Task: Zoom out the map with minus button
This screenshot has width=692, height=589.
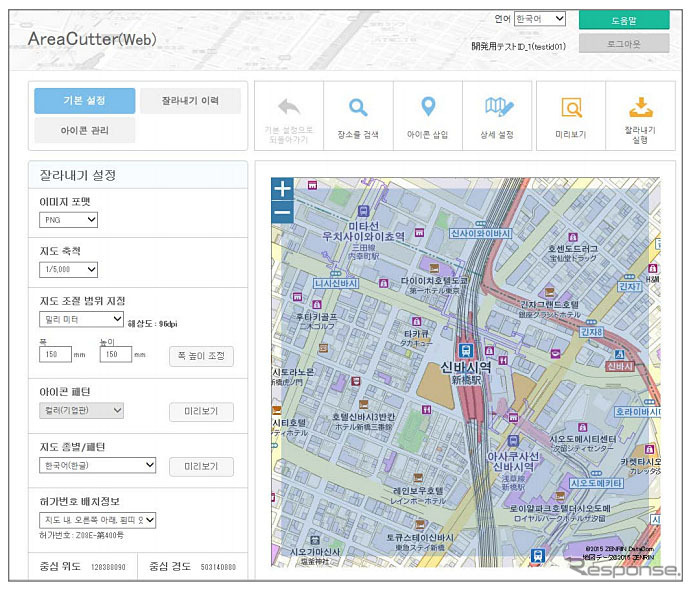Action: coord(282,212)
